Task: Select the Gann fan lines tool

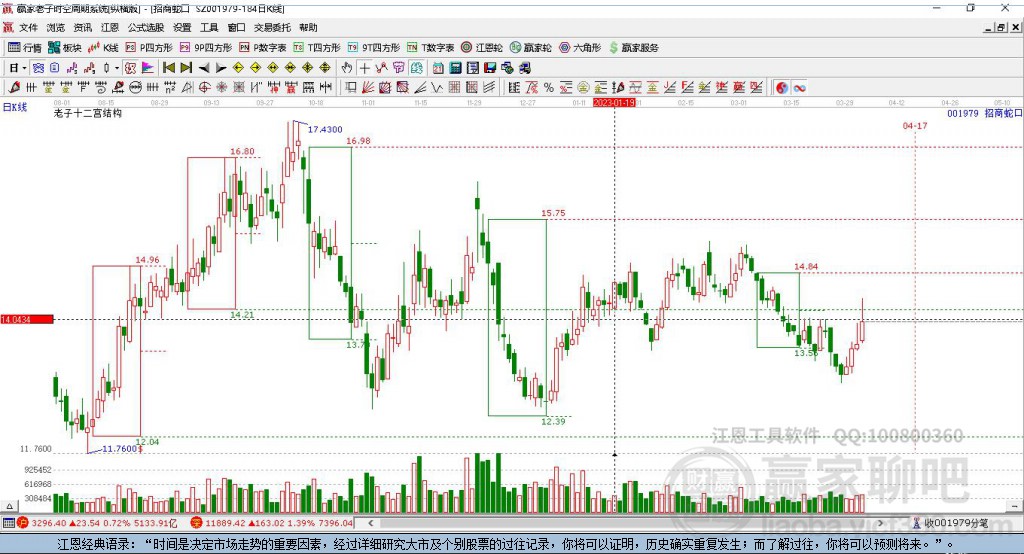Action: [367, 87]
